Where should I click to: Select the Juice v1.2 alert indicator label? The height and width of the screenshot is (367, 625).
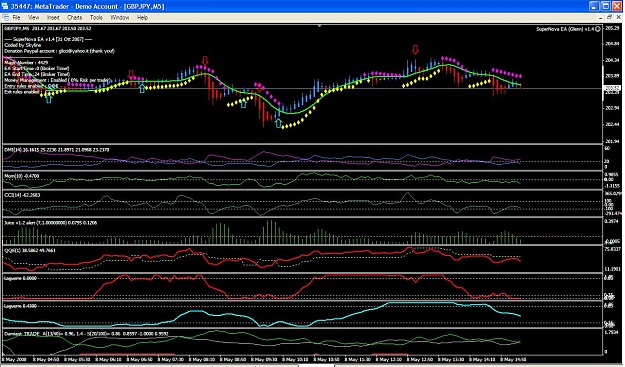tap(51, 223)
